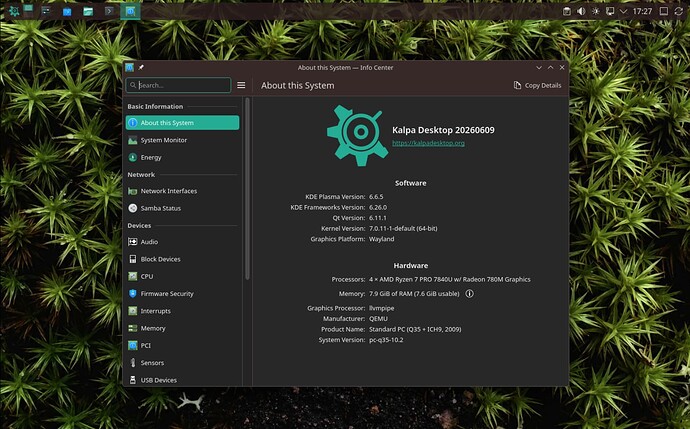The width and height of the screenshot is (690, 429).
Task: Open the application launcher in the panel
Action: [14, 11]
